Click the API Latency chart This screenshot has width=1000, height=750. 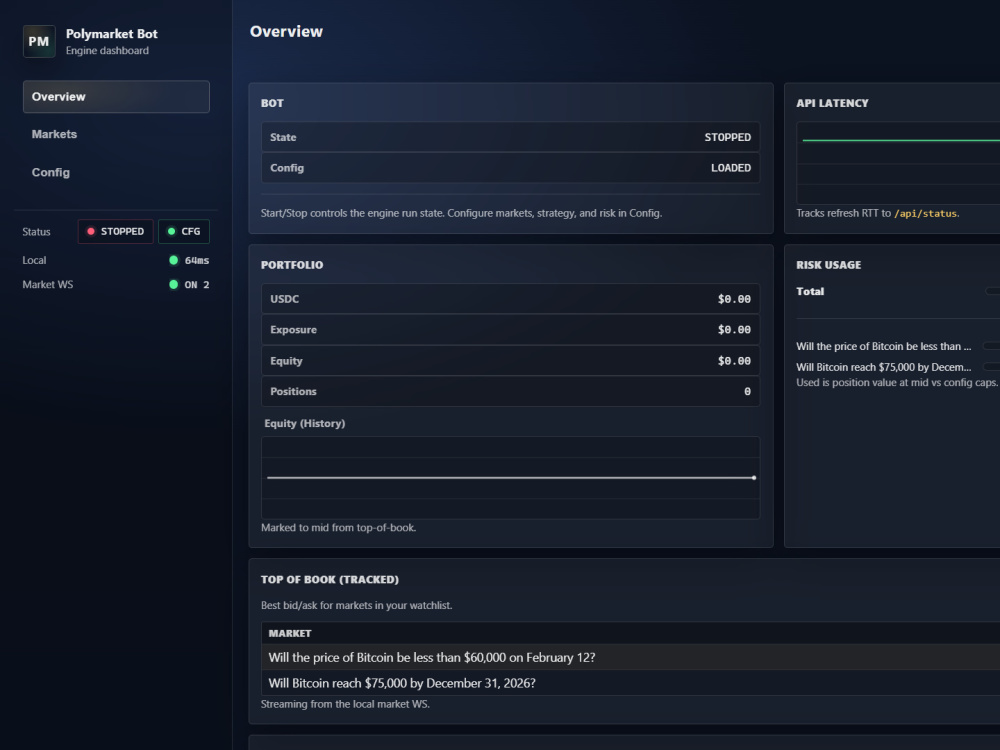click(x=898, y=163)
